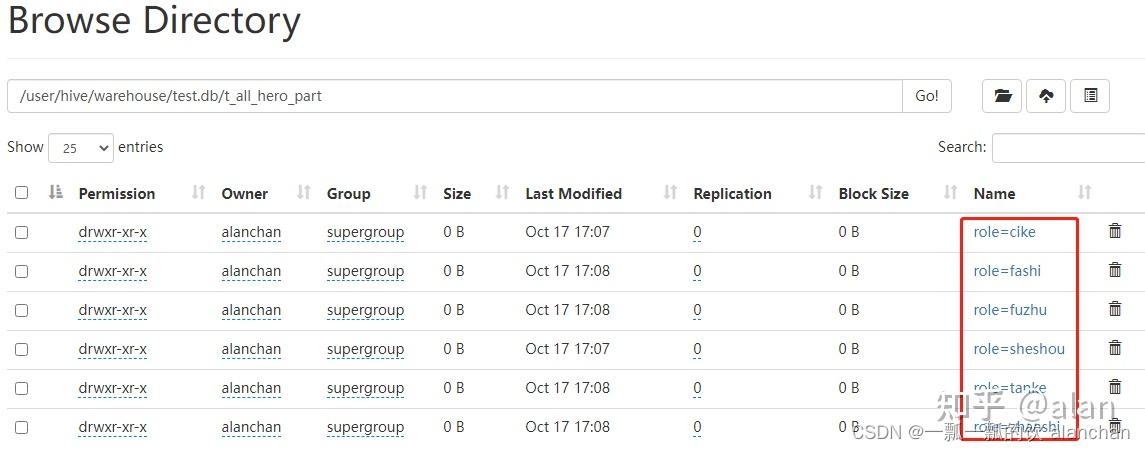Toggle the select-all checkbox in header
This screenshot has height=452, width=1145.
pos(21,193)
